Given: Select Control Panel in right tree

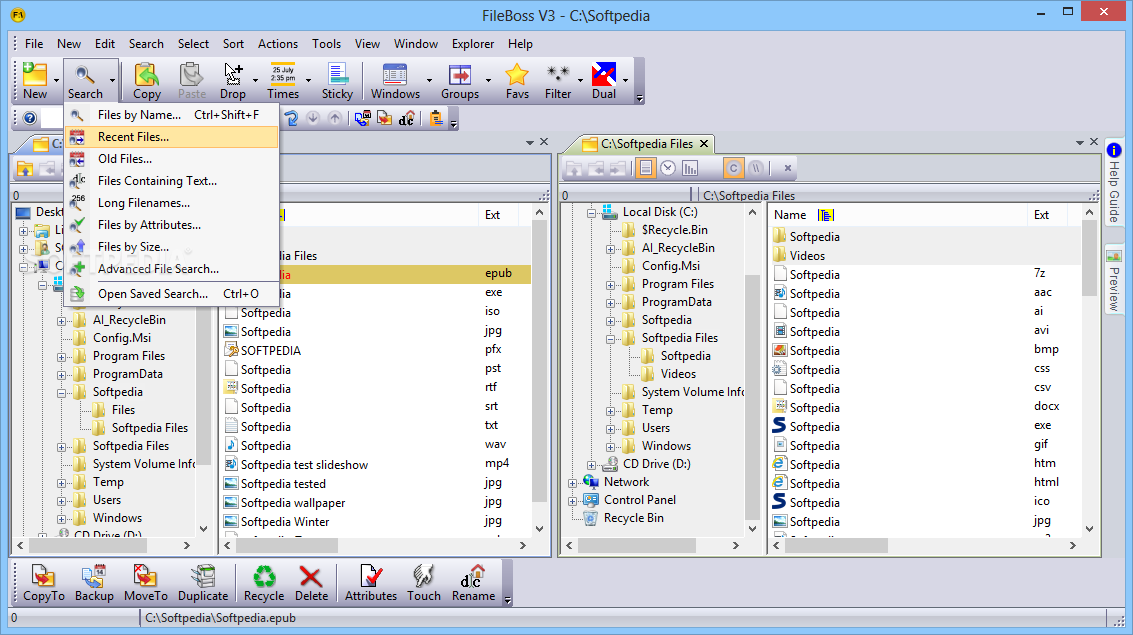Looking at the screenshot, I should (639, 500).
